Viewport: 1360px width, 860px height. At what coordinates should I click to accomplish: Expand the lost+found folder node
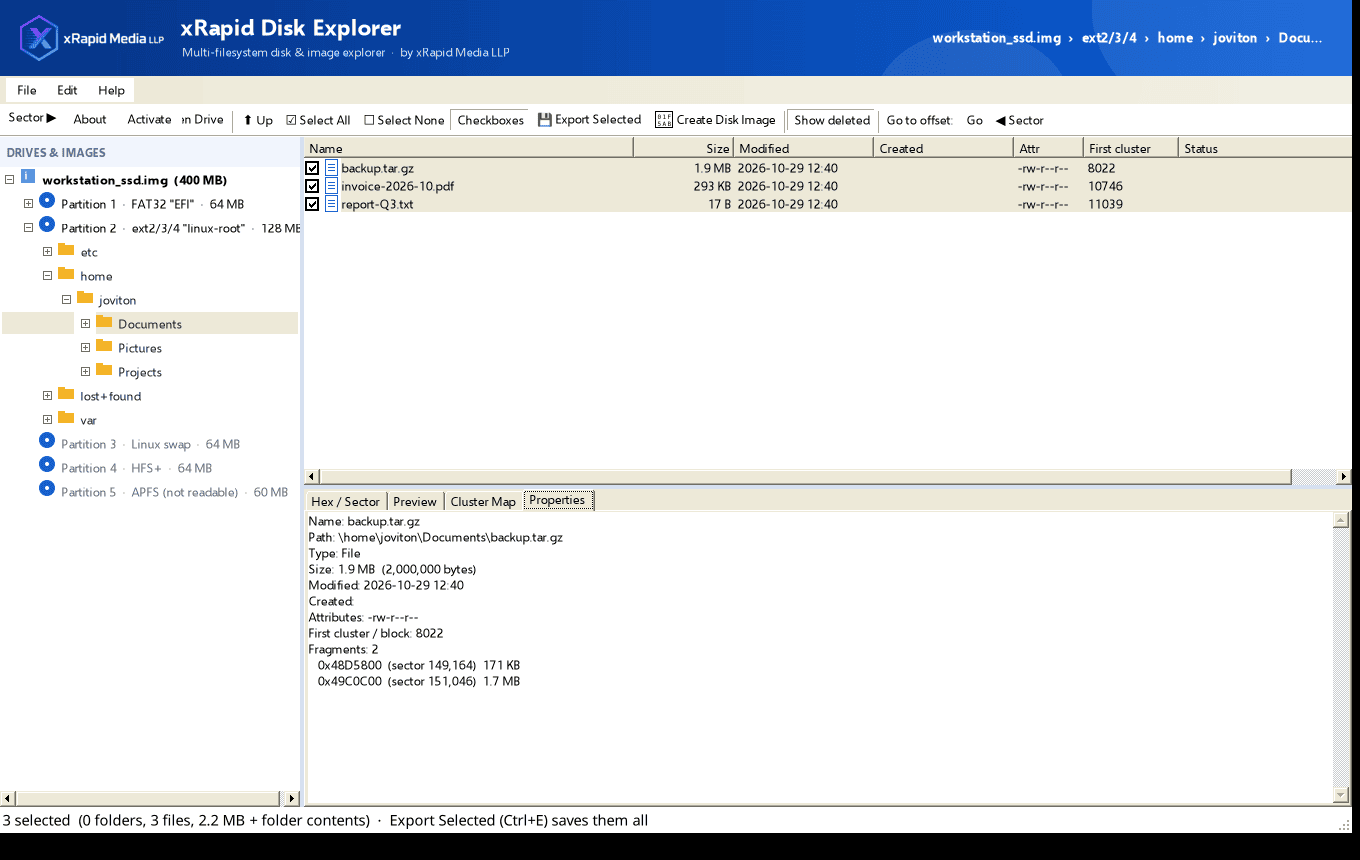click(47, 396)
